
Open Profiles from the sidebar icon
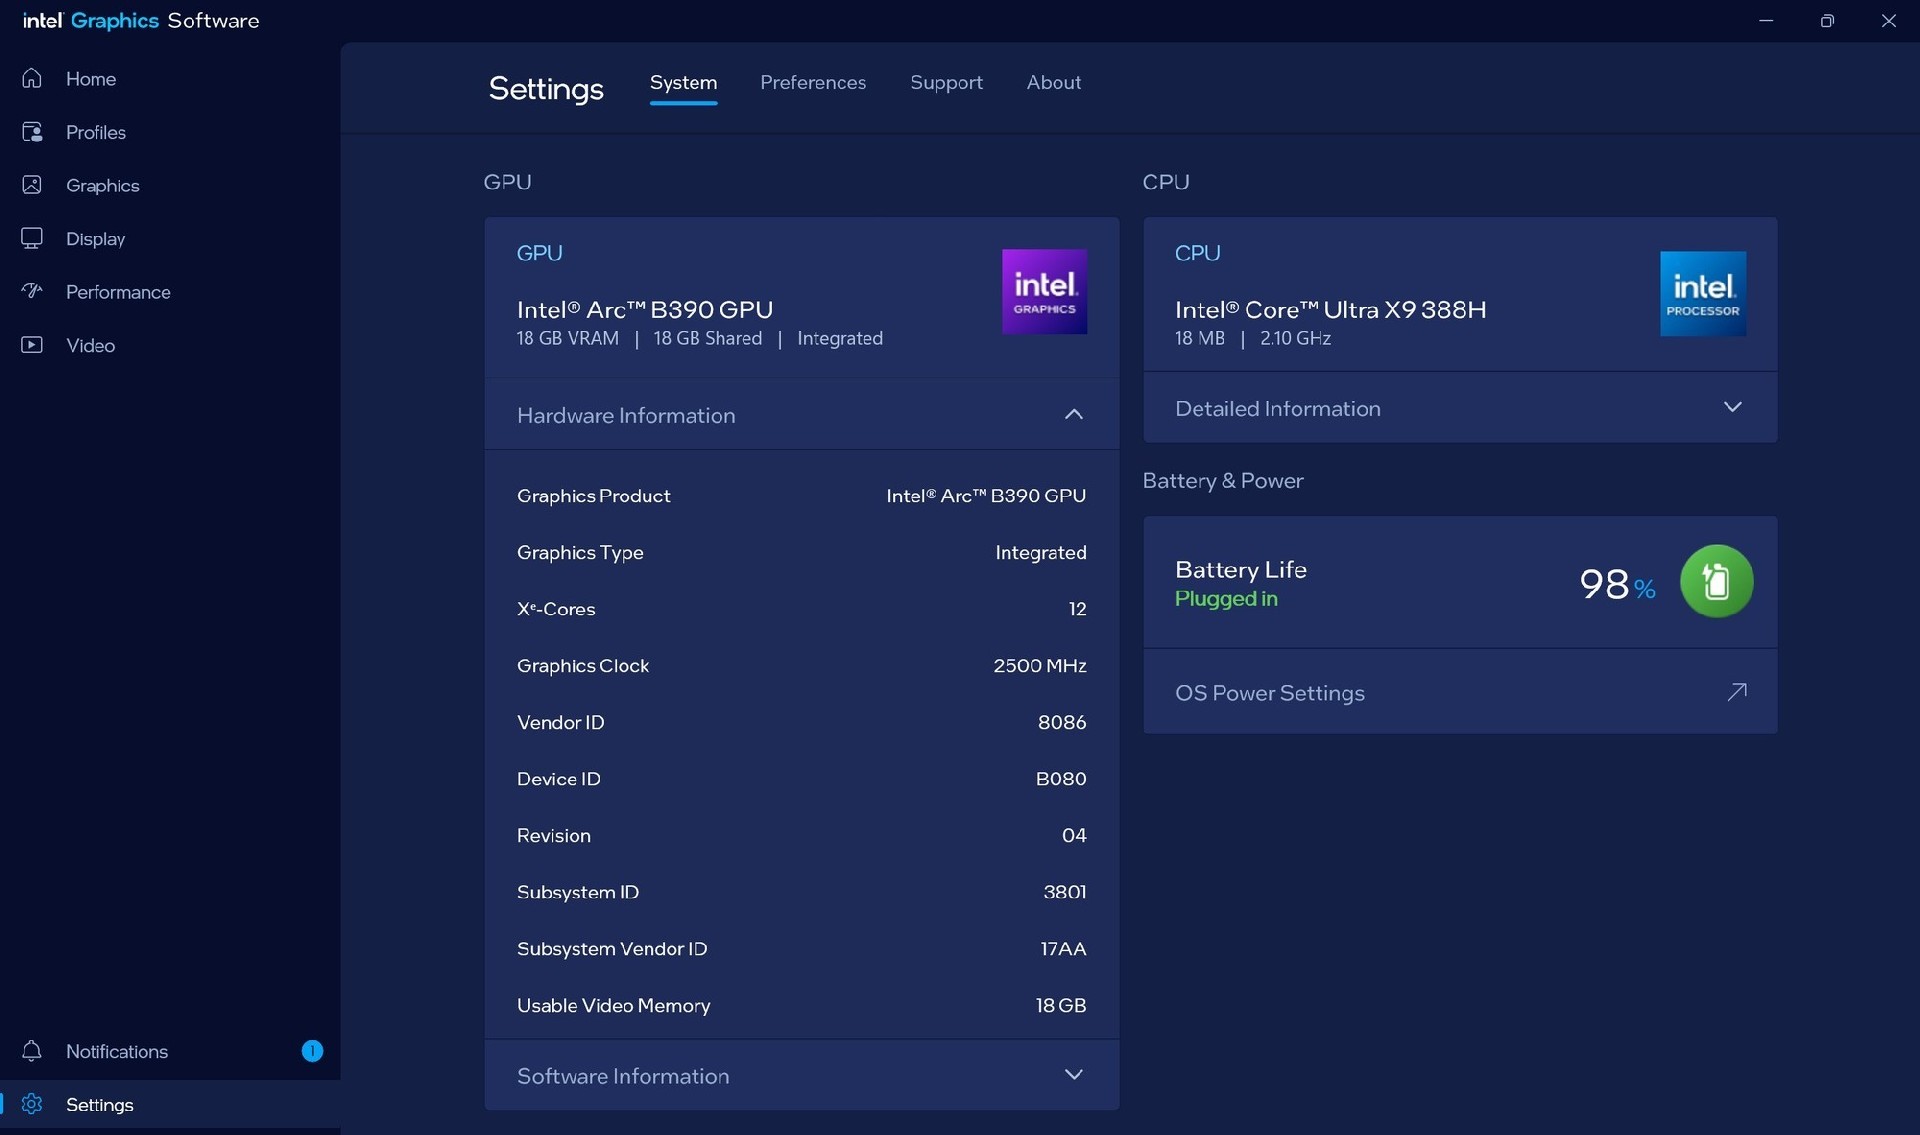[x=32, y=132]
